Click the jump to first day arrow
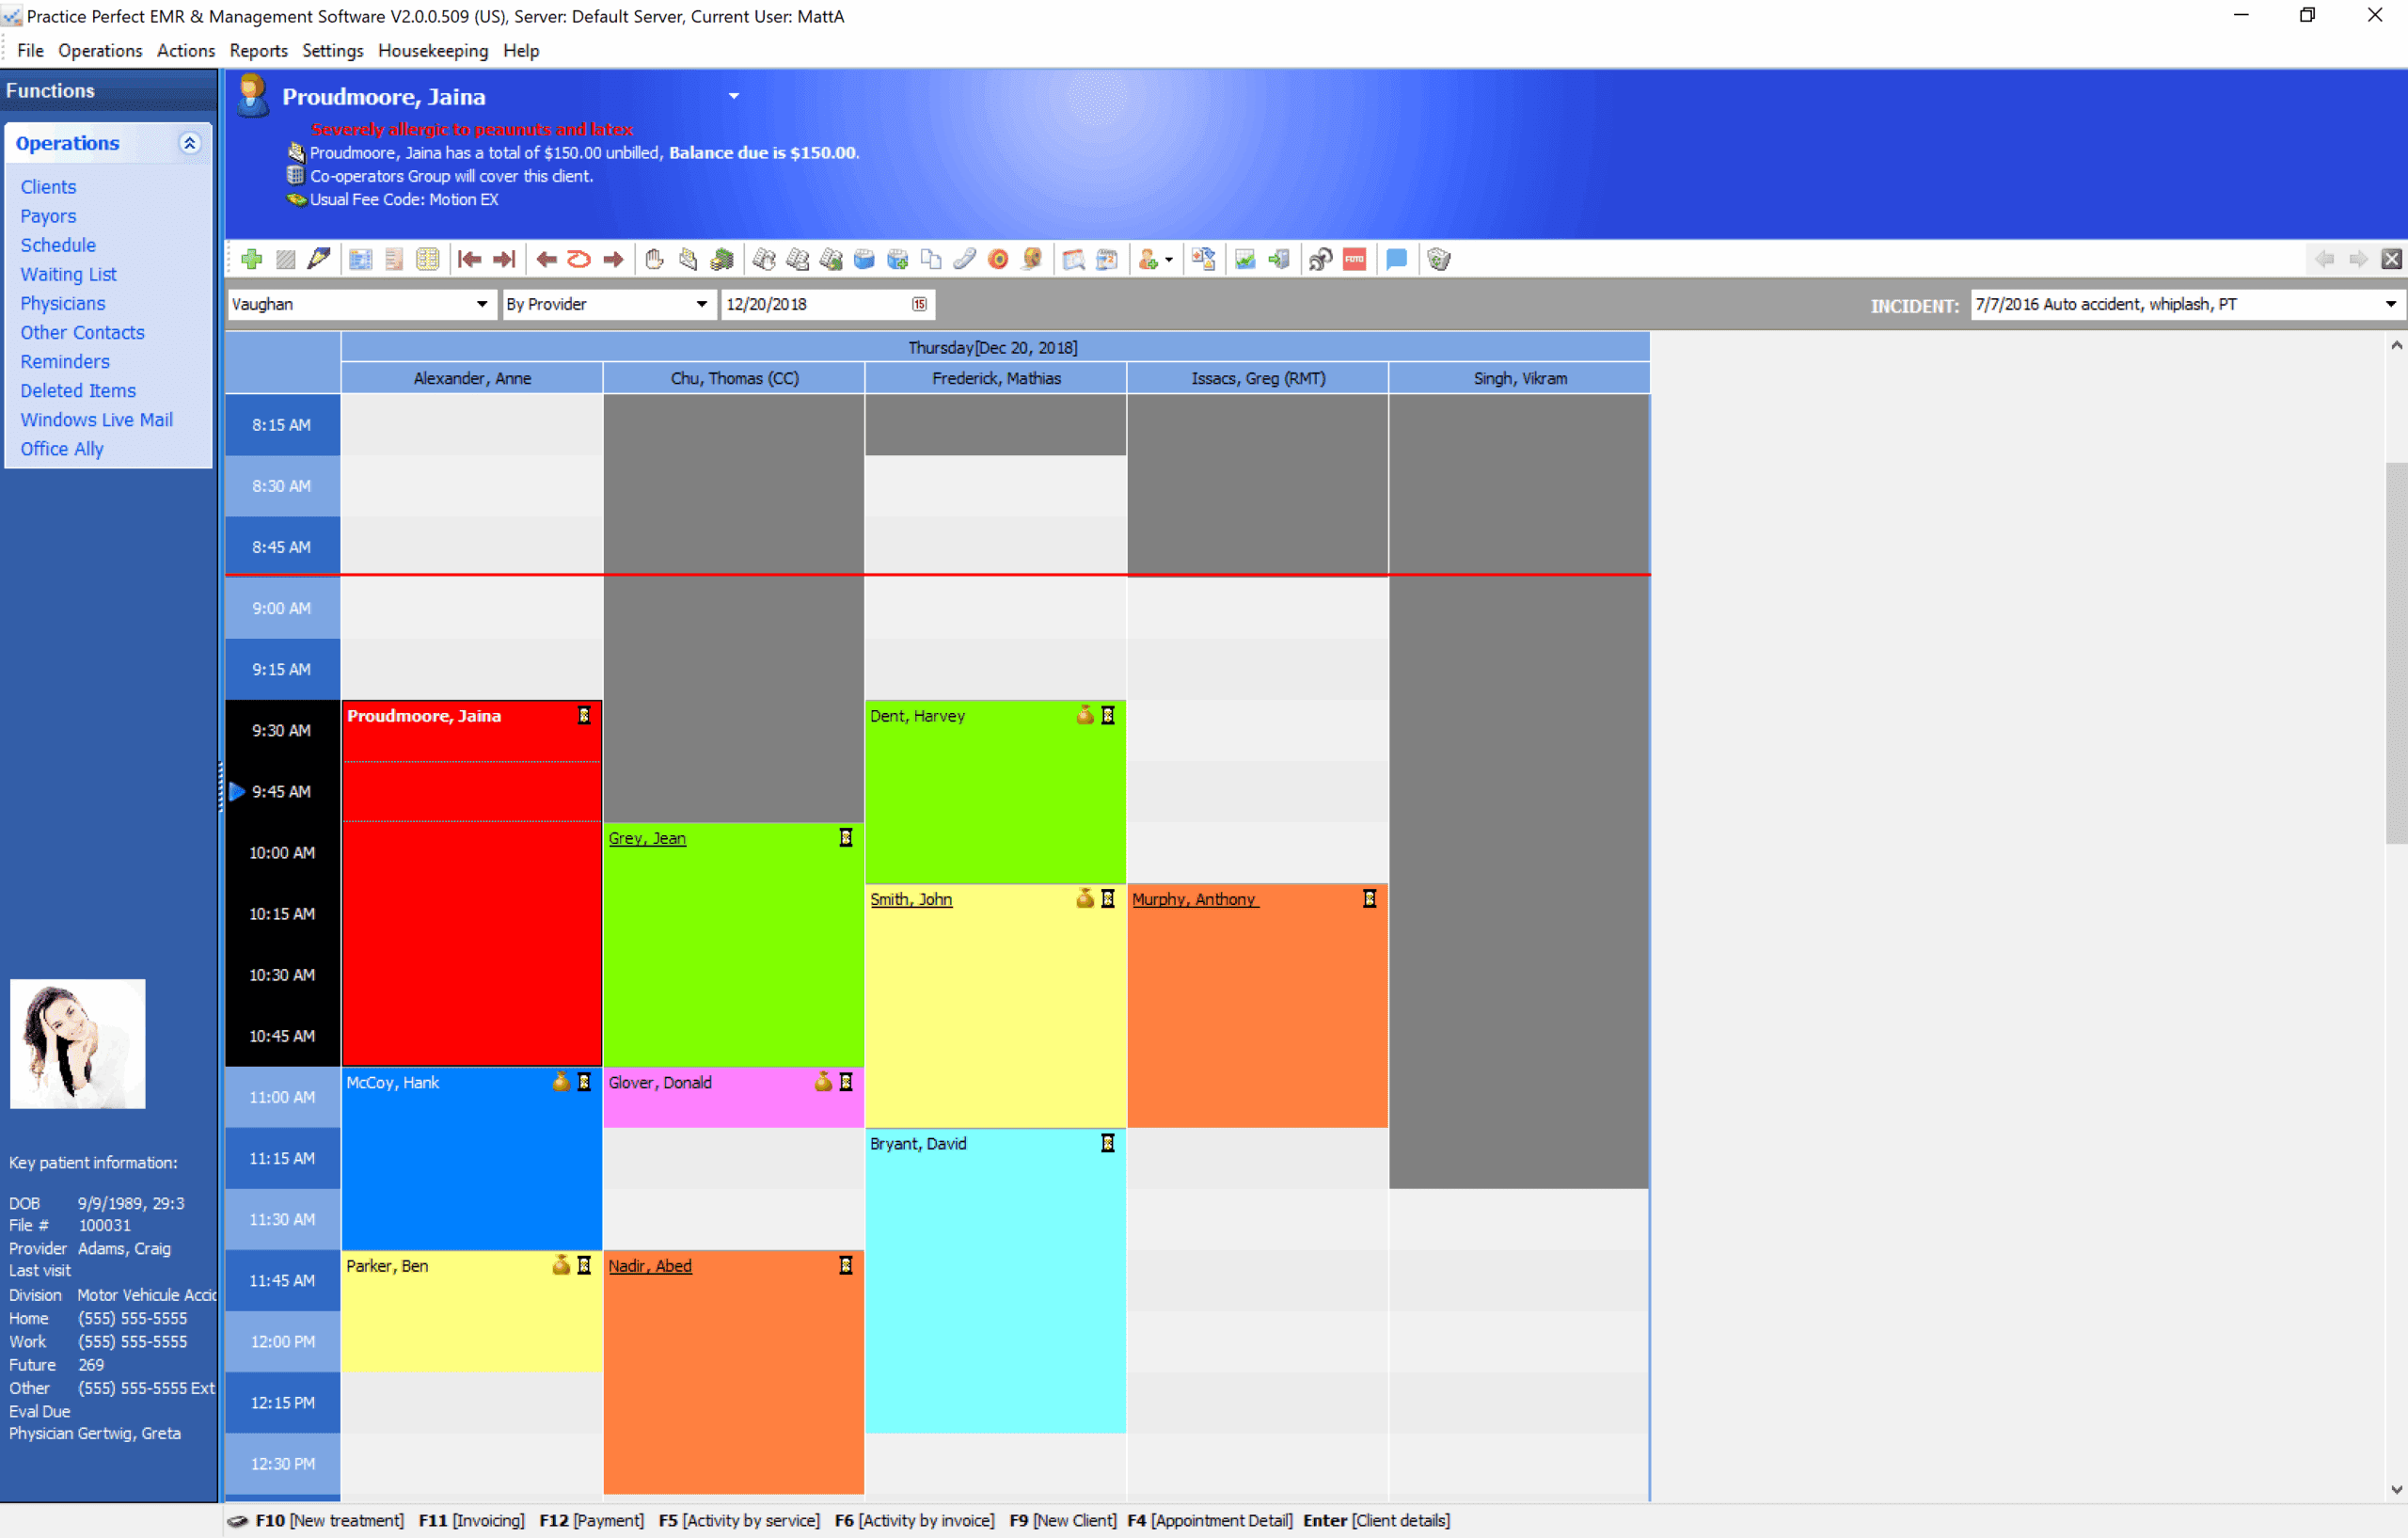Screen dimensions: 2408x1538 [x=469, y=260]
